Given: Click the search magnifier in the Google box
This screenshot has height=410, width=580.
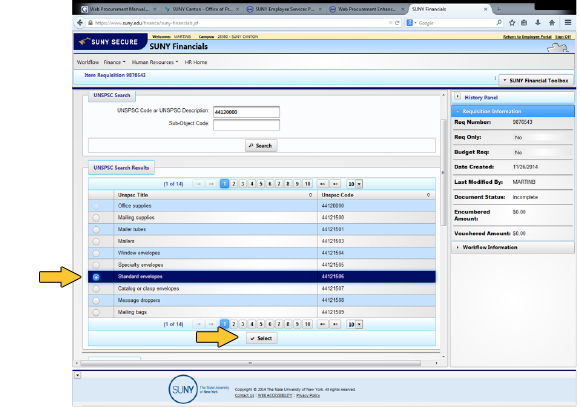Looking at the screenshot, I should (499, 23).
